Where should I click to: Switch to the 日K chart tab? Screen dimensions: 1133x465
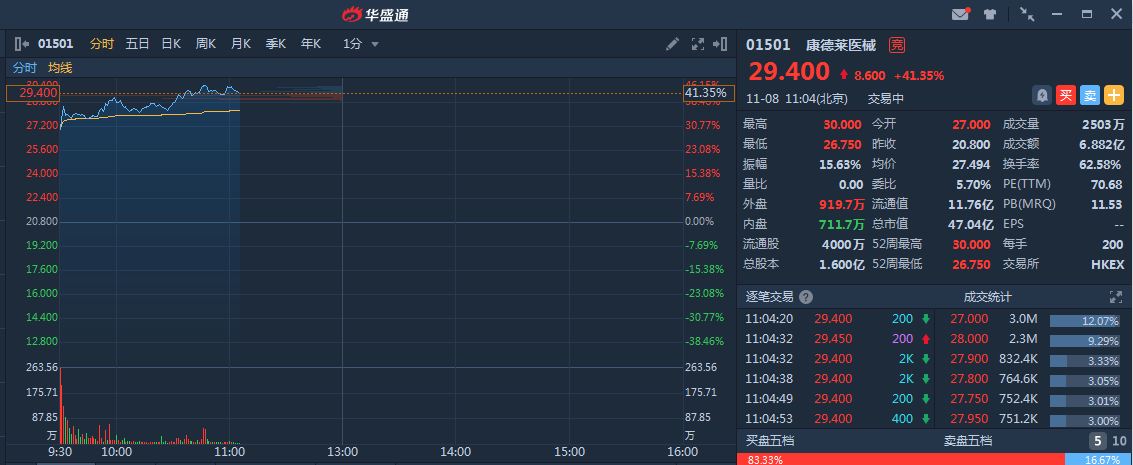point(171,44)
